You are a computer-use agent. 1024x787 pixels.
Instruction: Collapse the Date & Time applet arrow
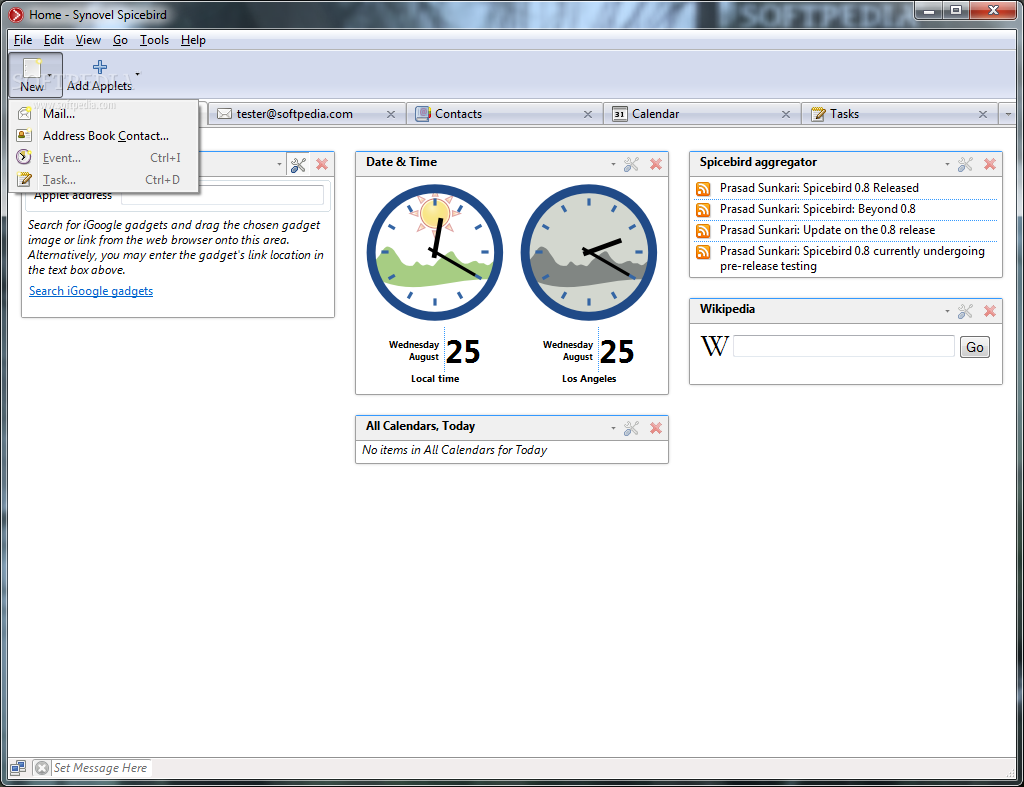[x=613, y=165]
